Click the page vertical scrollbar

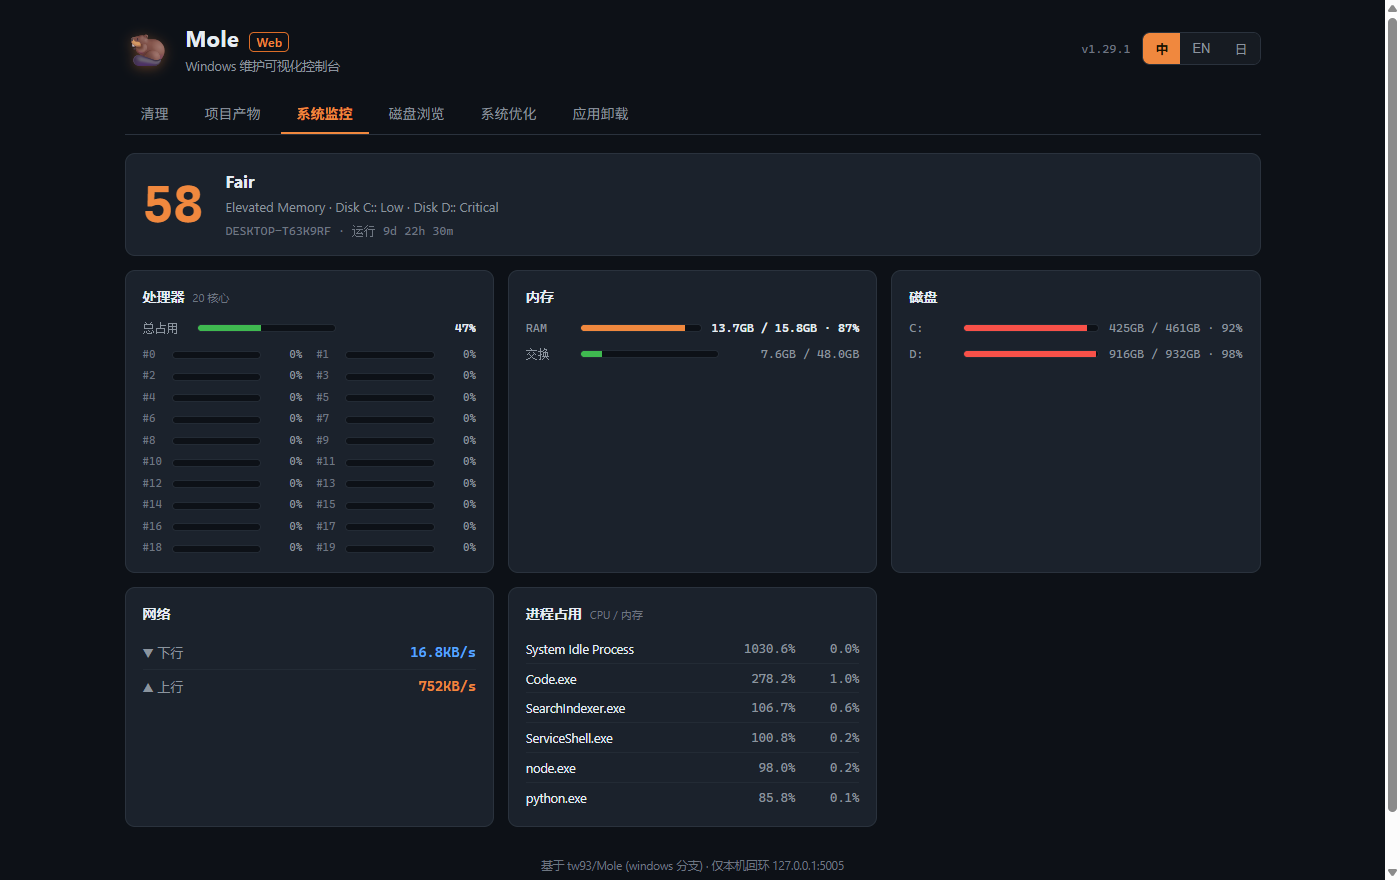coord(1391,414)
